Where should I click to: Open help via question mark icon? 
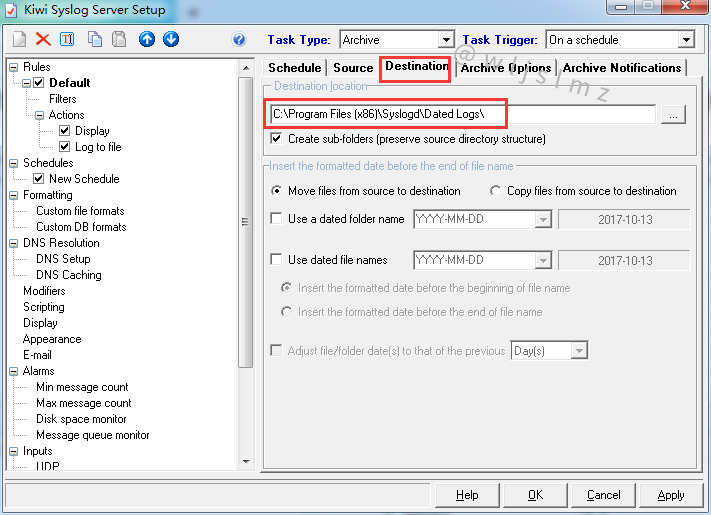tap(239, 39)
